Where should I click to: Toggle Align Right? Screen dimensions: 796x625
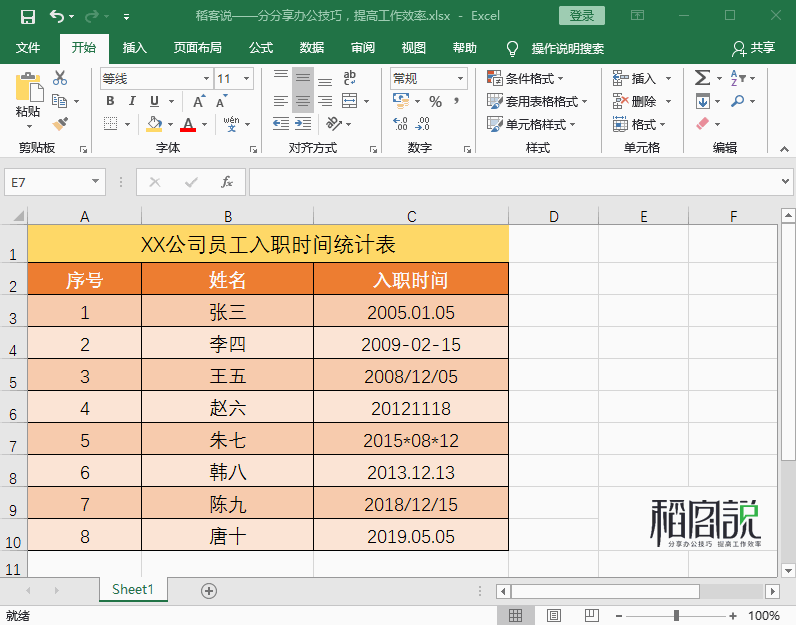(325, 101)
